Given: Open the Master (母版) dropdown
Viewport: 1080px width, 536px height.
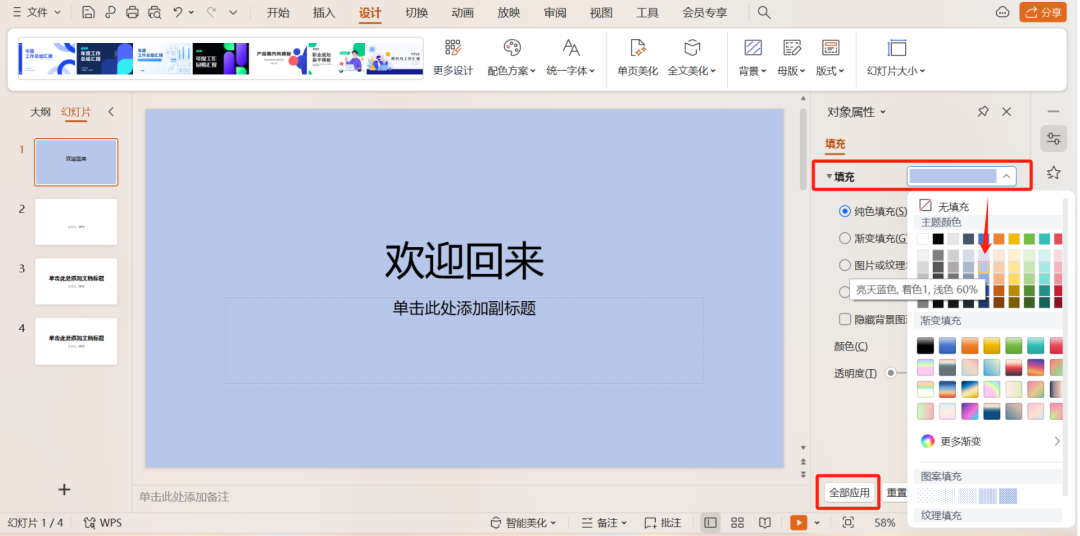Looking at the screenshot, I should coord(792,57).
